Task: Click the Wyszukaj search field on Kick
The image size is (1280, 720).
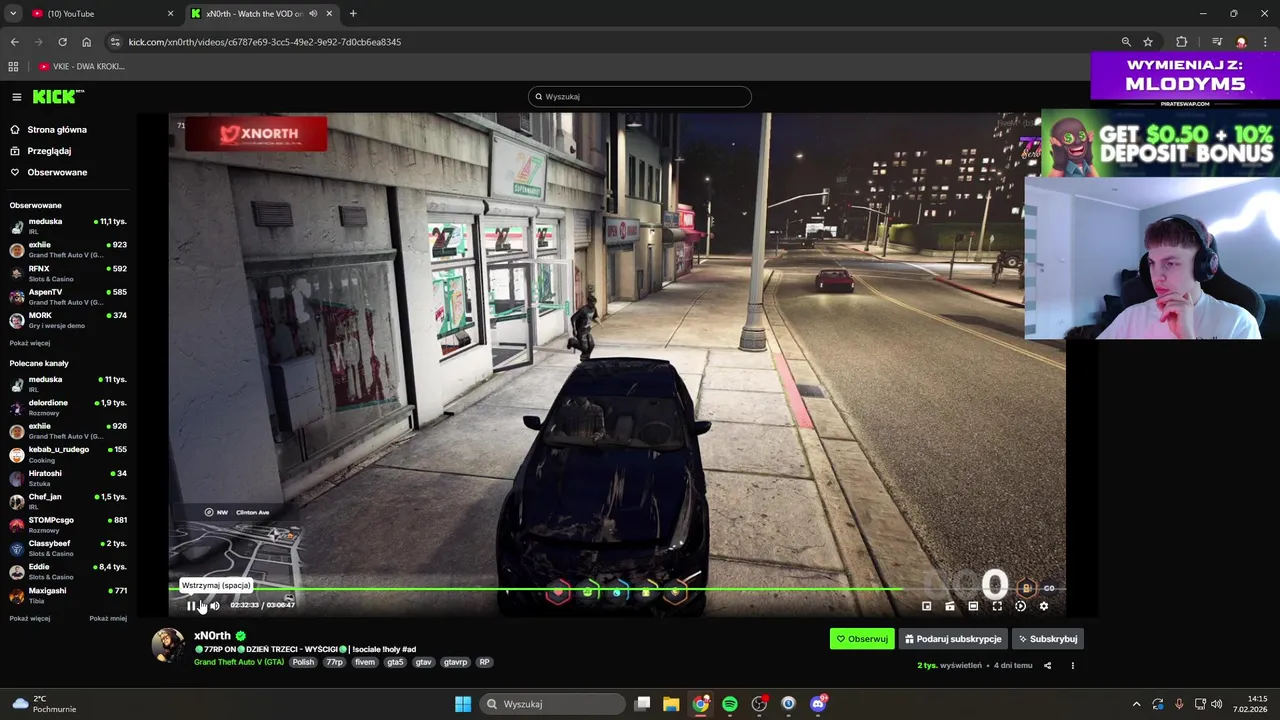Action: point(640,96)
